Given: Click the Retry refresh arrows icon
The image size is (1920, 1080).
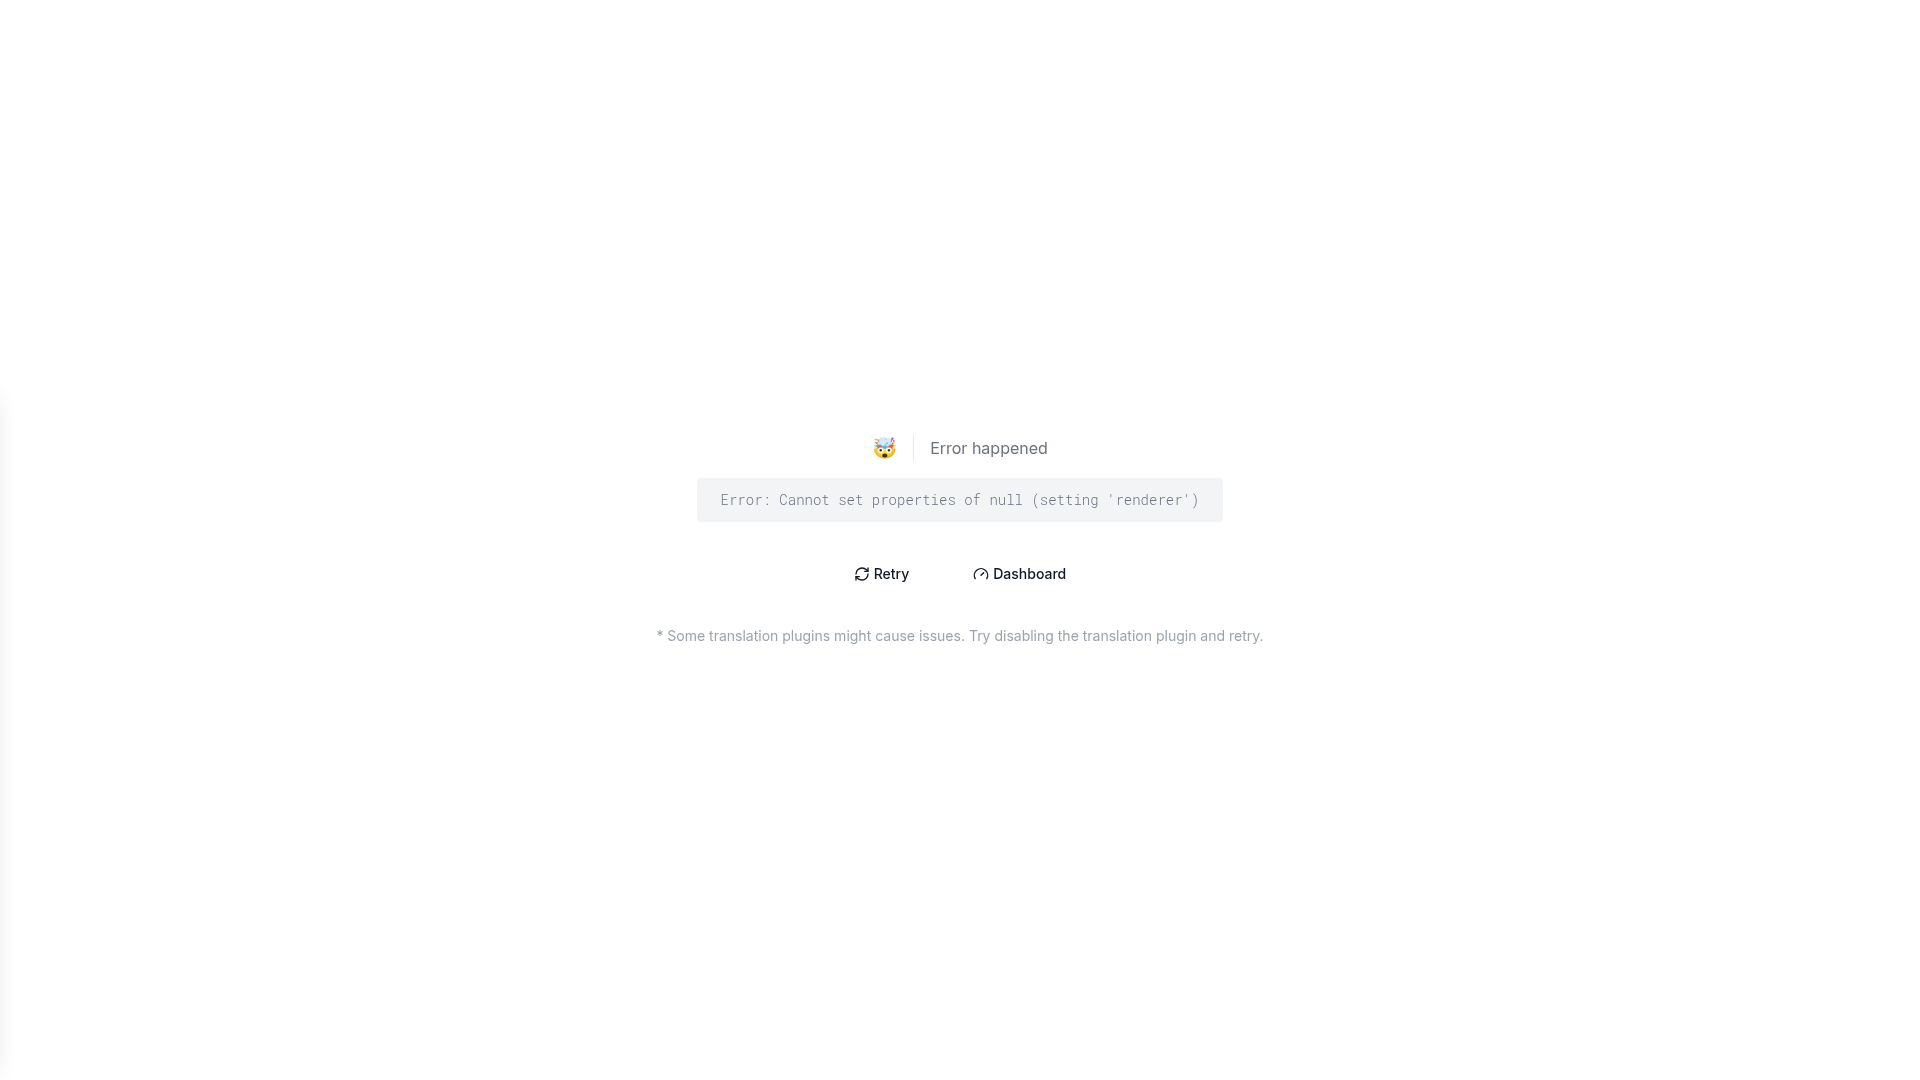Looking at the screenshot, I should 861,574.
